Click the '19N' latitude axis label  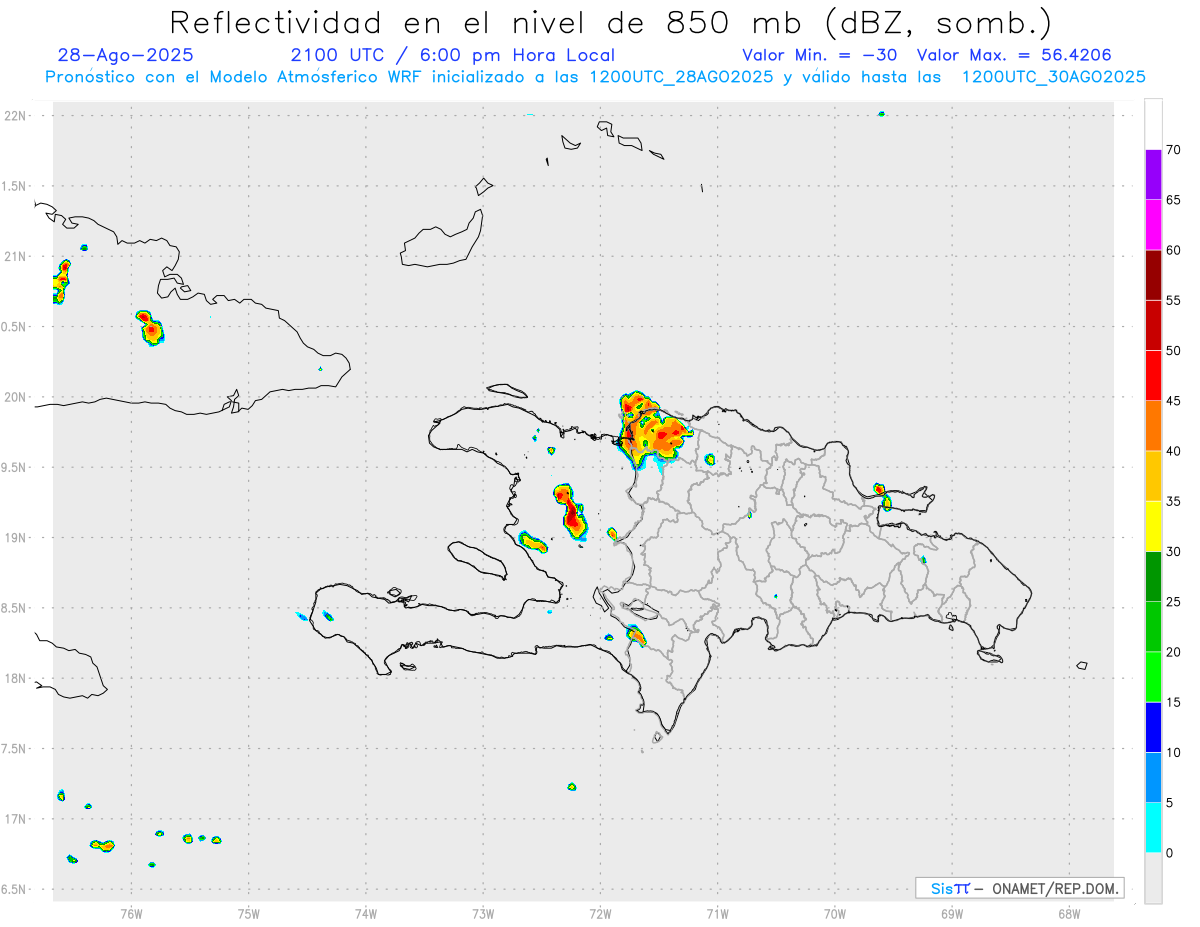pyautogui.click(x=15, y=537)
